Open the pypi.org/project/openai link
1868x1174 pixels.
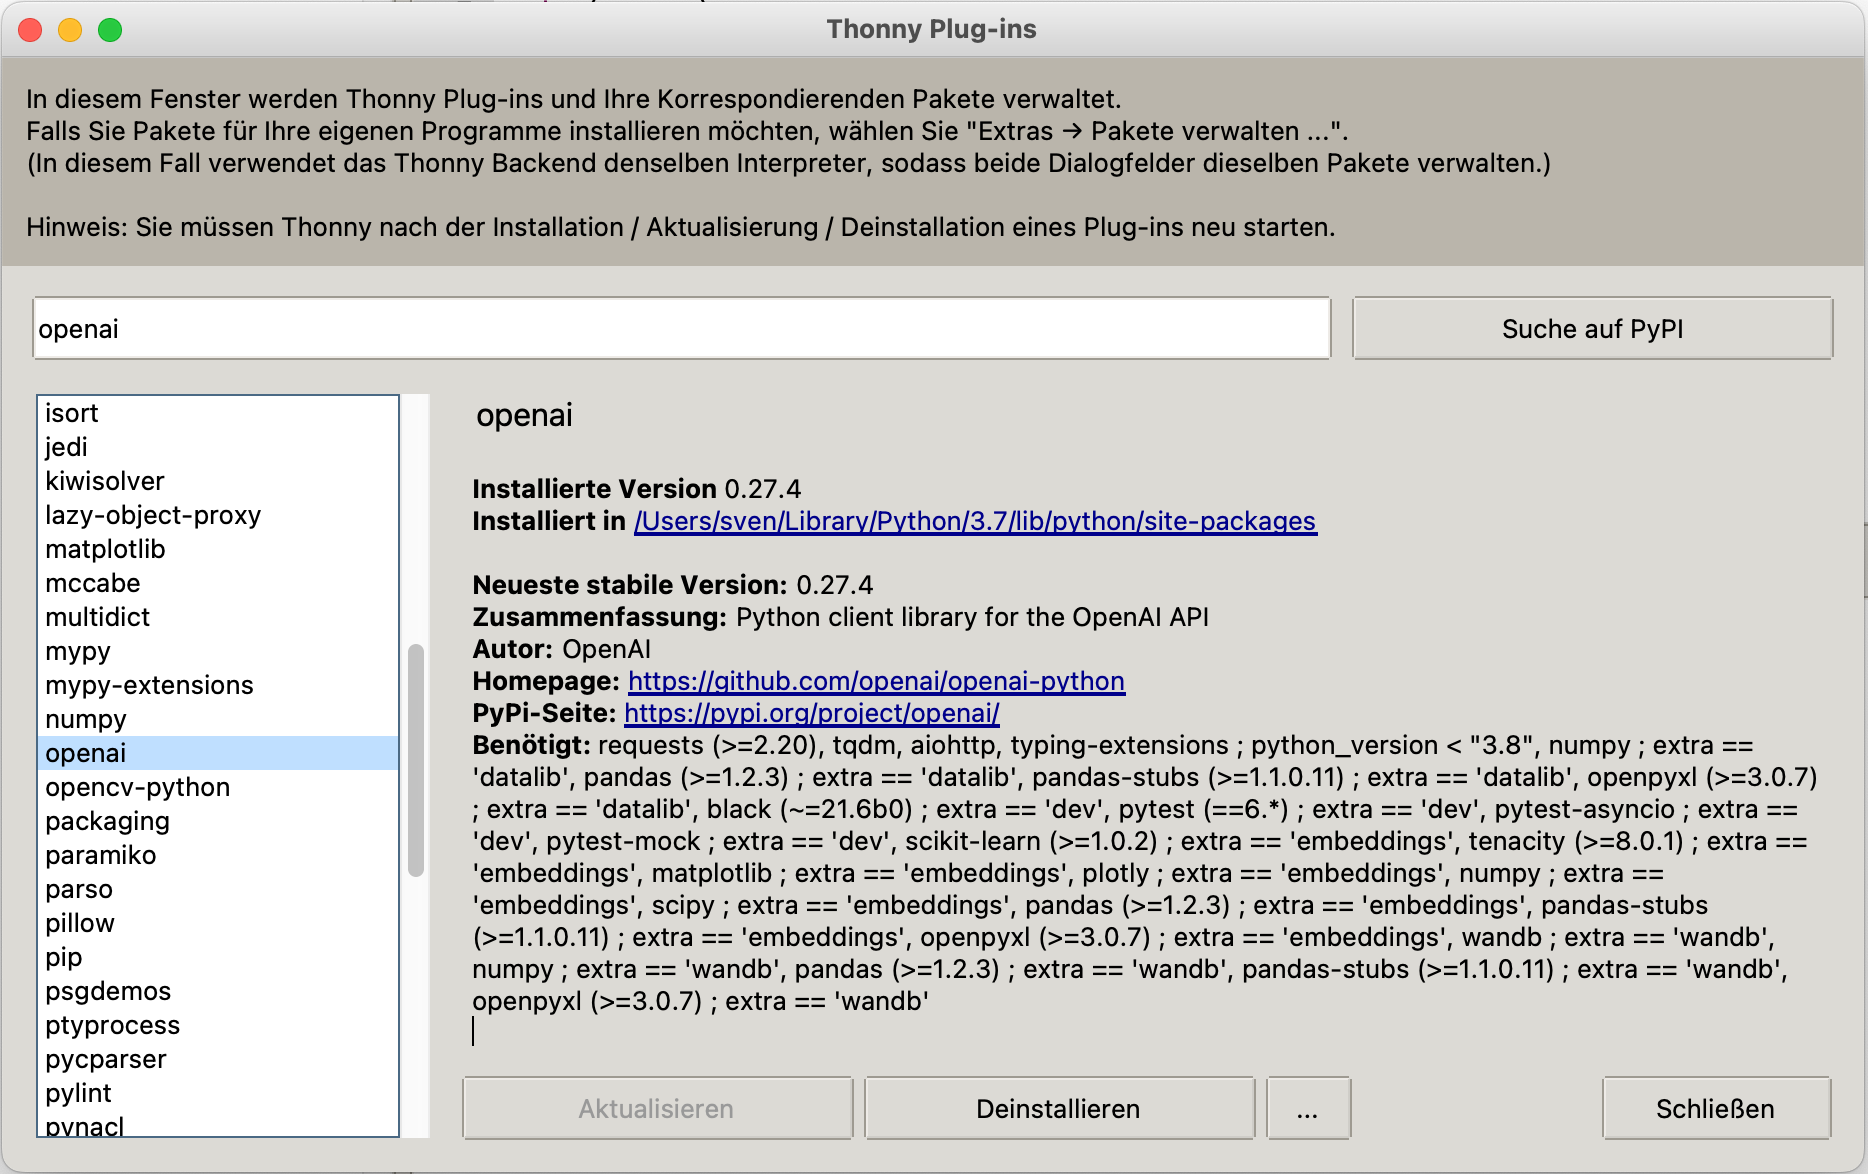point(812,713)
